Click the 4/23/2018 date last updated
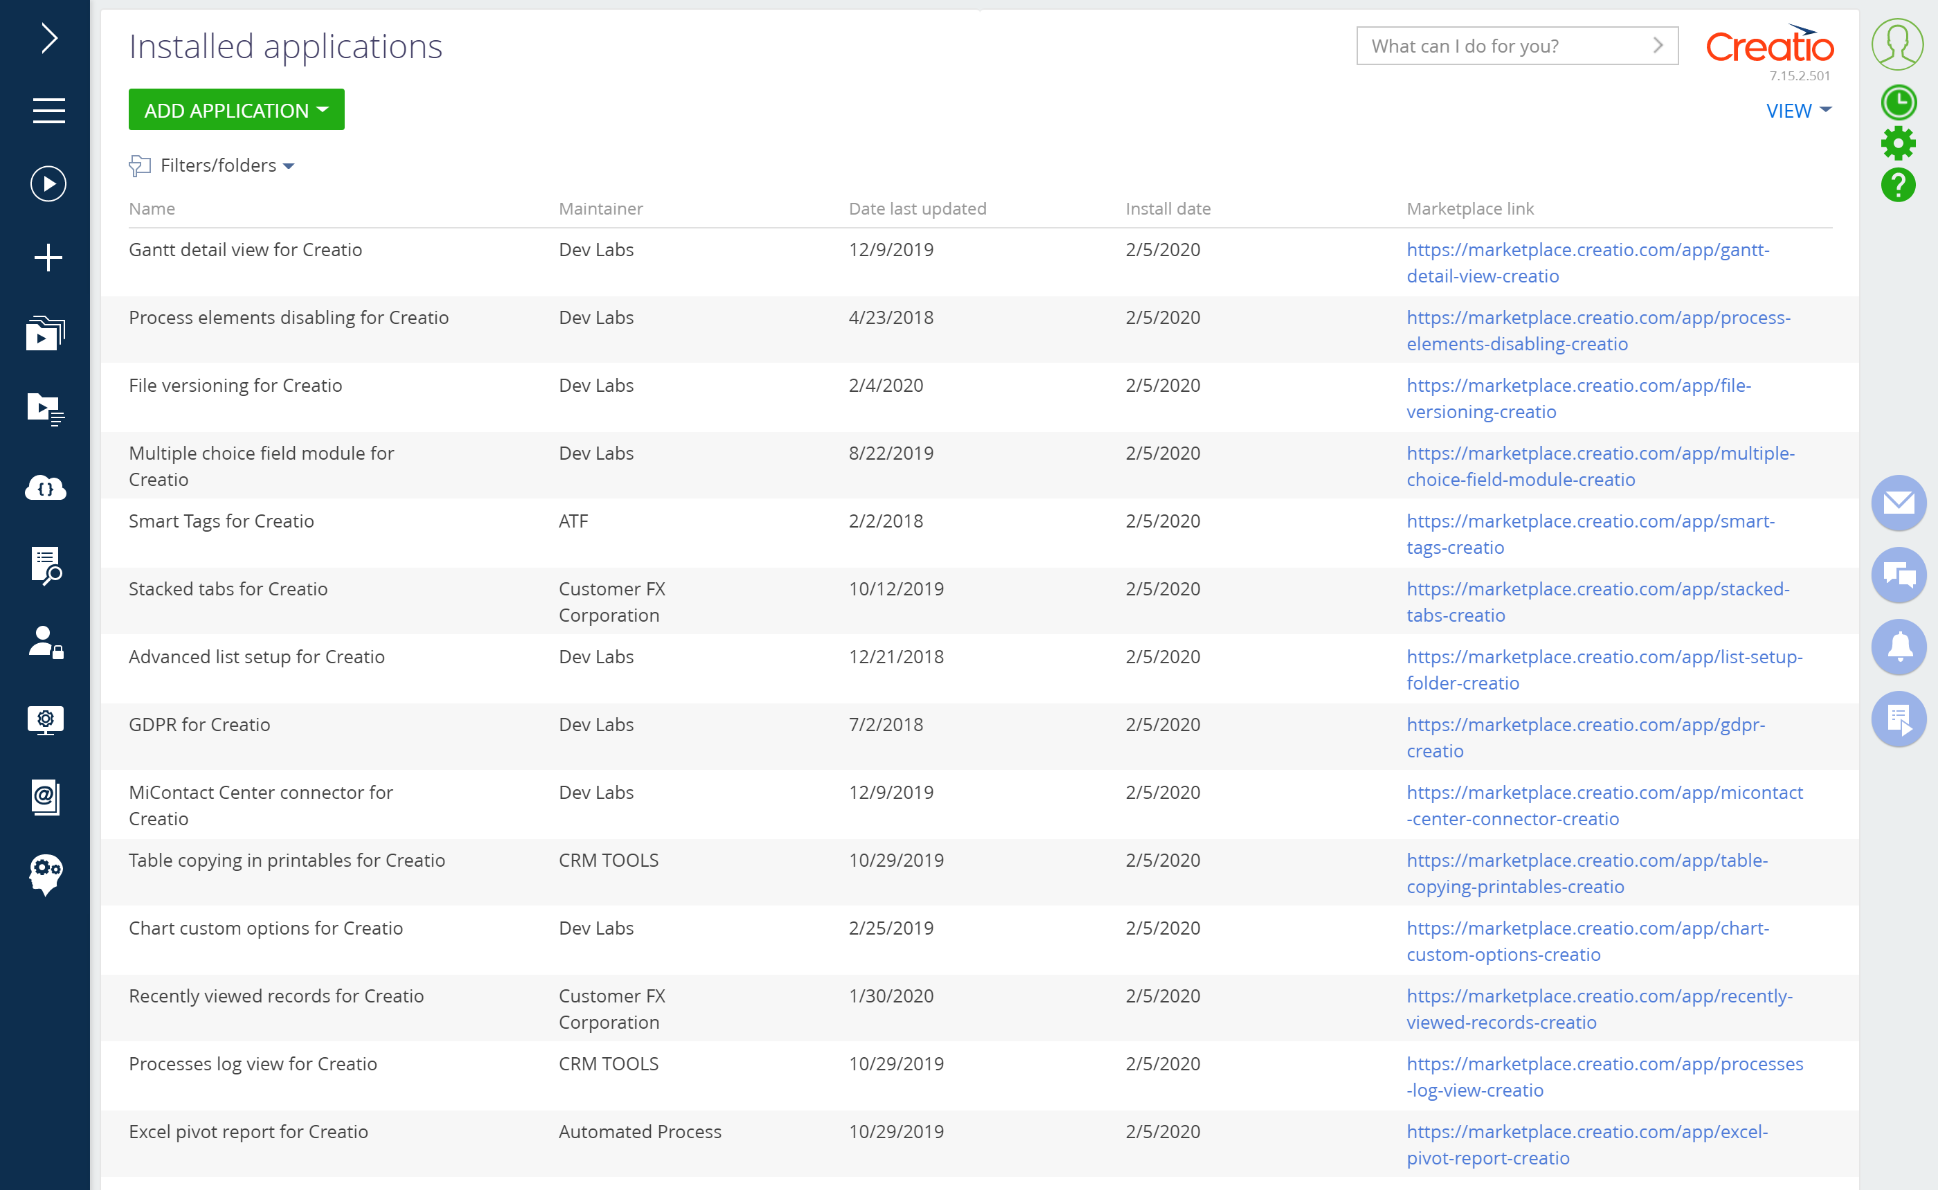Viewport: 1938px width, 1190px height. tap(891, 318)
